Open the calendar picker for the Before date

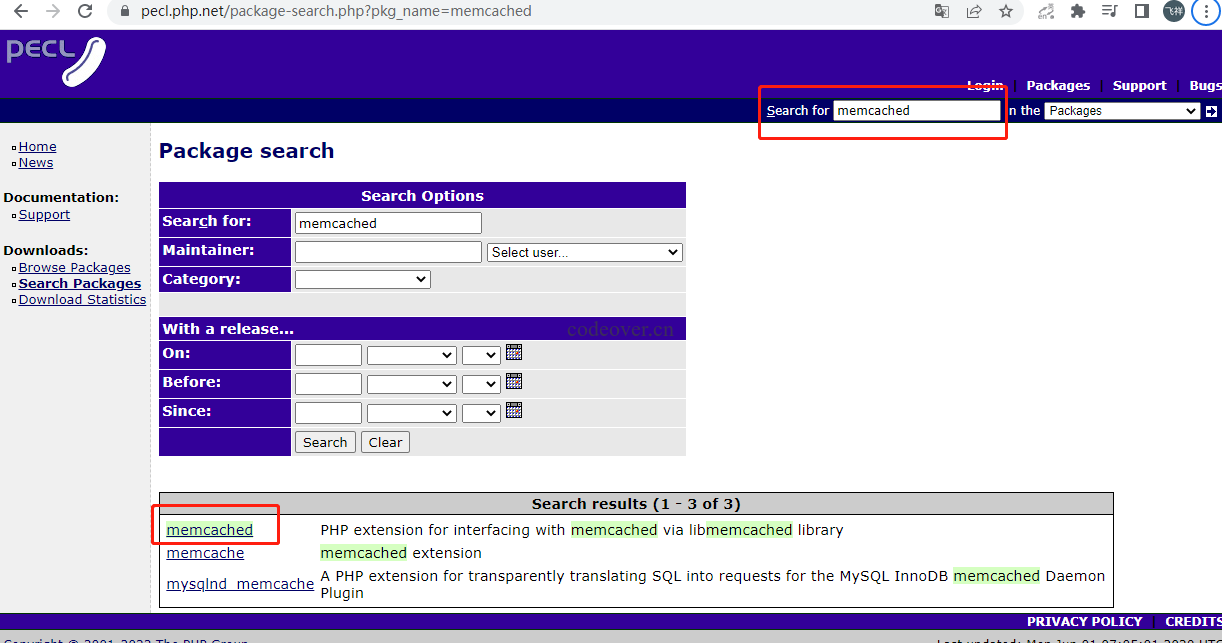(514, 381)
